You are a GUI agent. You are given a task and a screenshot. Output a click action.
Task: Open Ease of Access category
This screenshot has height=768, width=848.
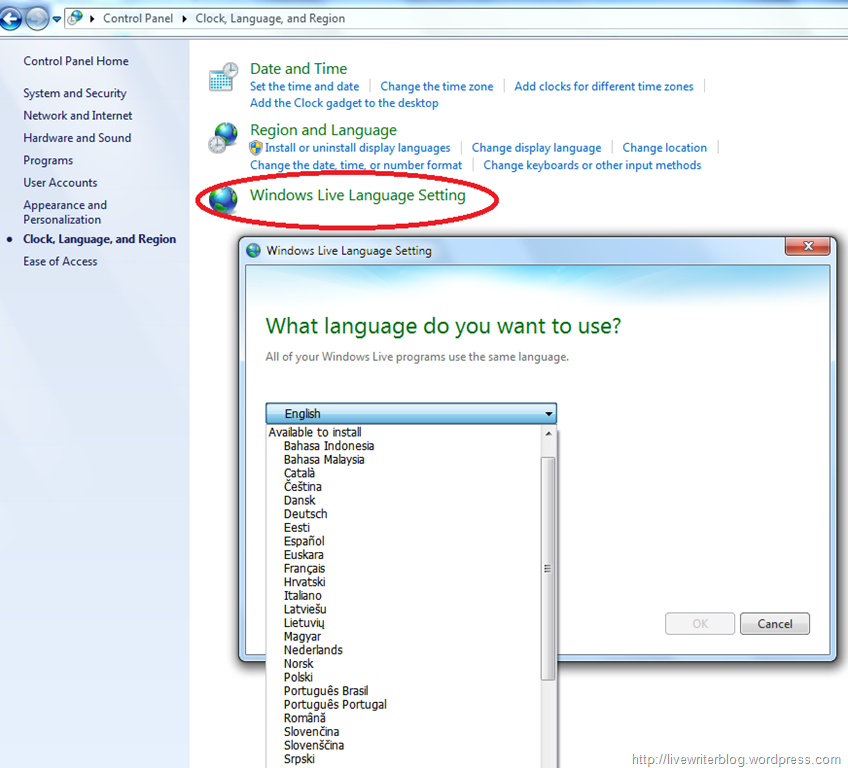coord(60,261)
